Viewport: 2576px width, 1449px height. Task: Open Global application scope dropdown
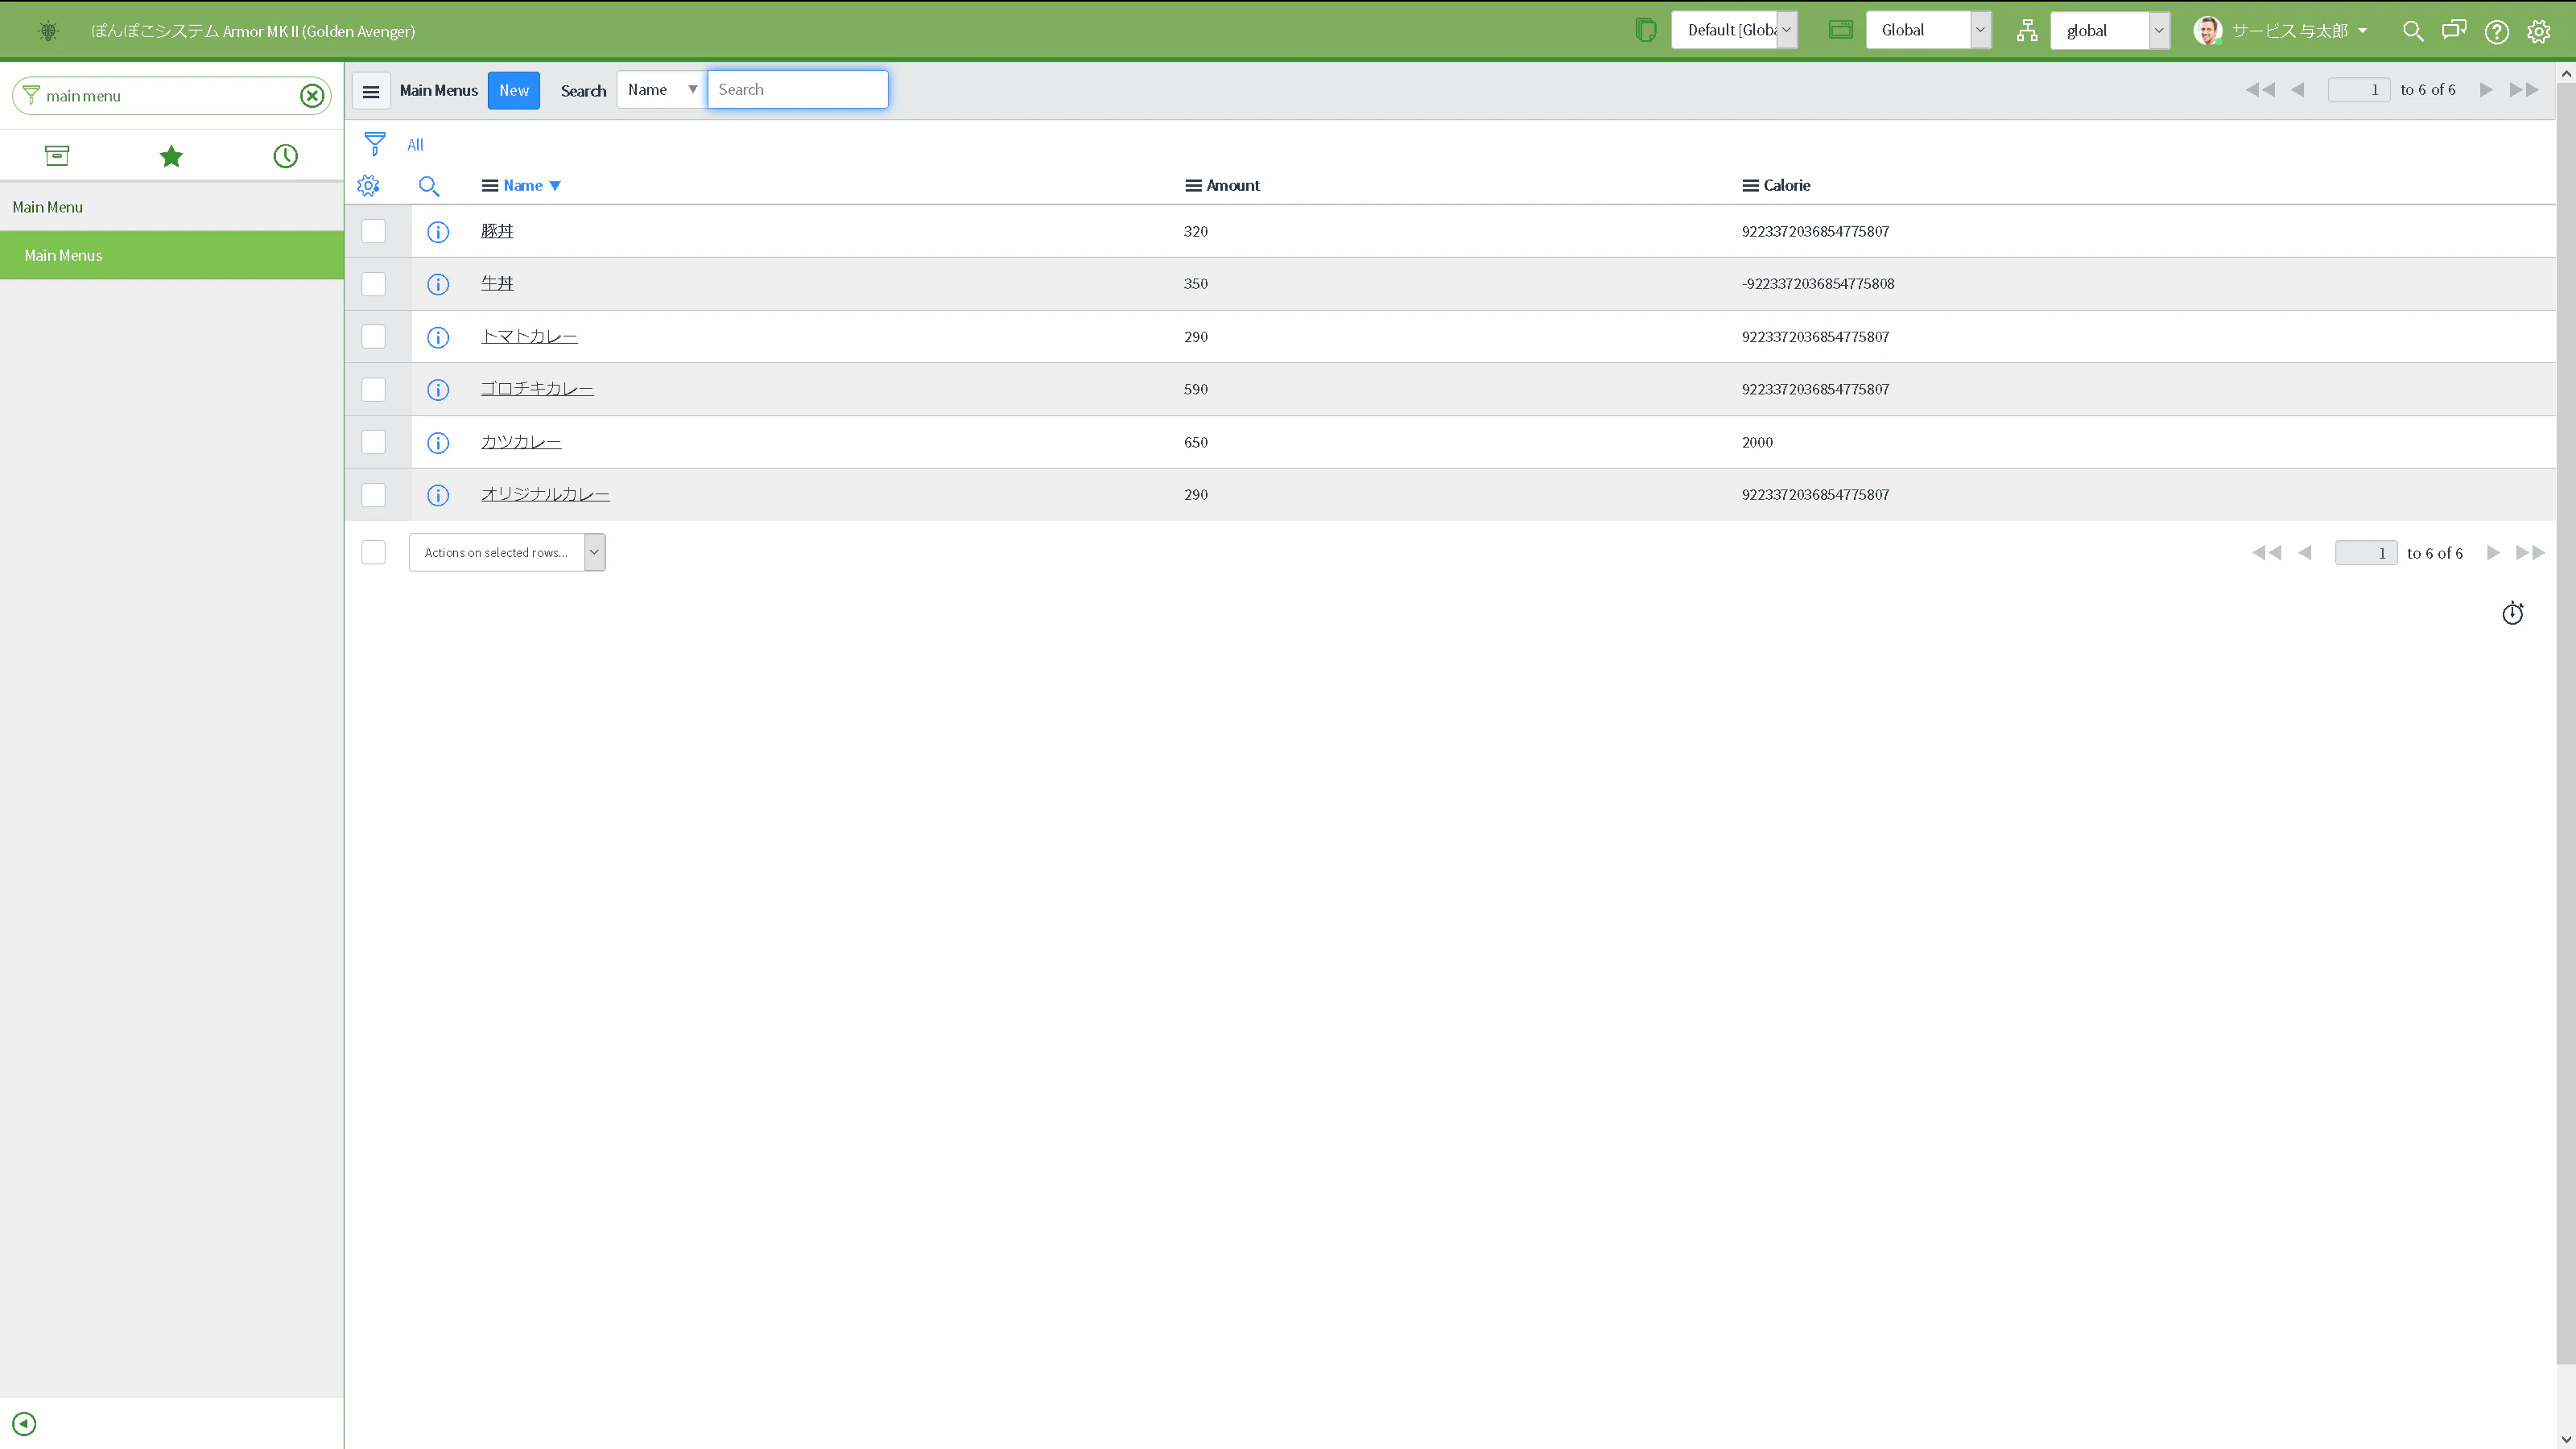click(x=1928, y=30)
